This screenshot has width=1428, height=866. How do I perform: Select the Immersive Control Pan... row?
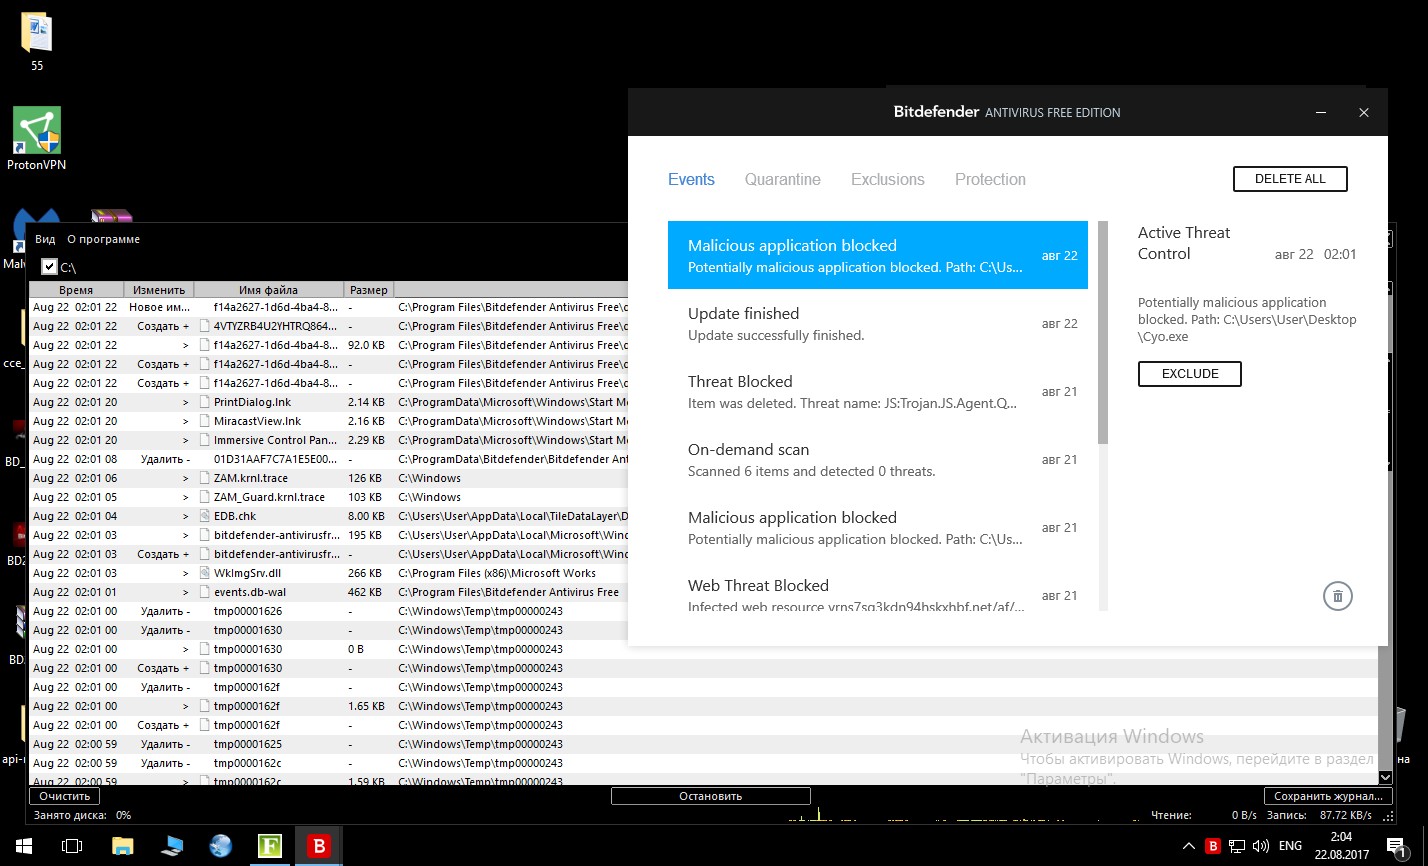pos(330,440)
